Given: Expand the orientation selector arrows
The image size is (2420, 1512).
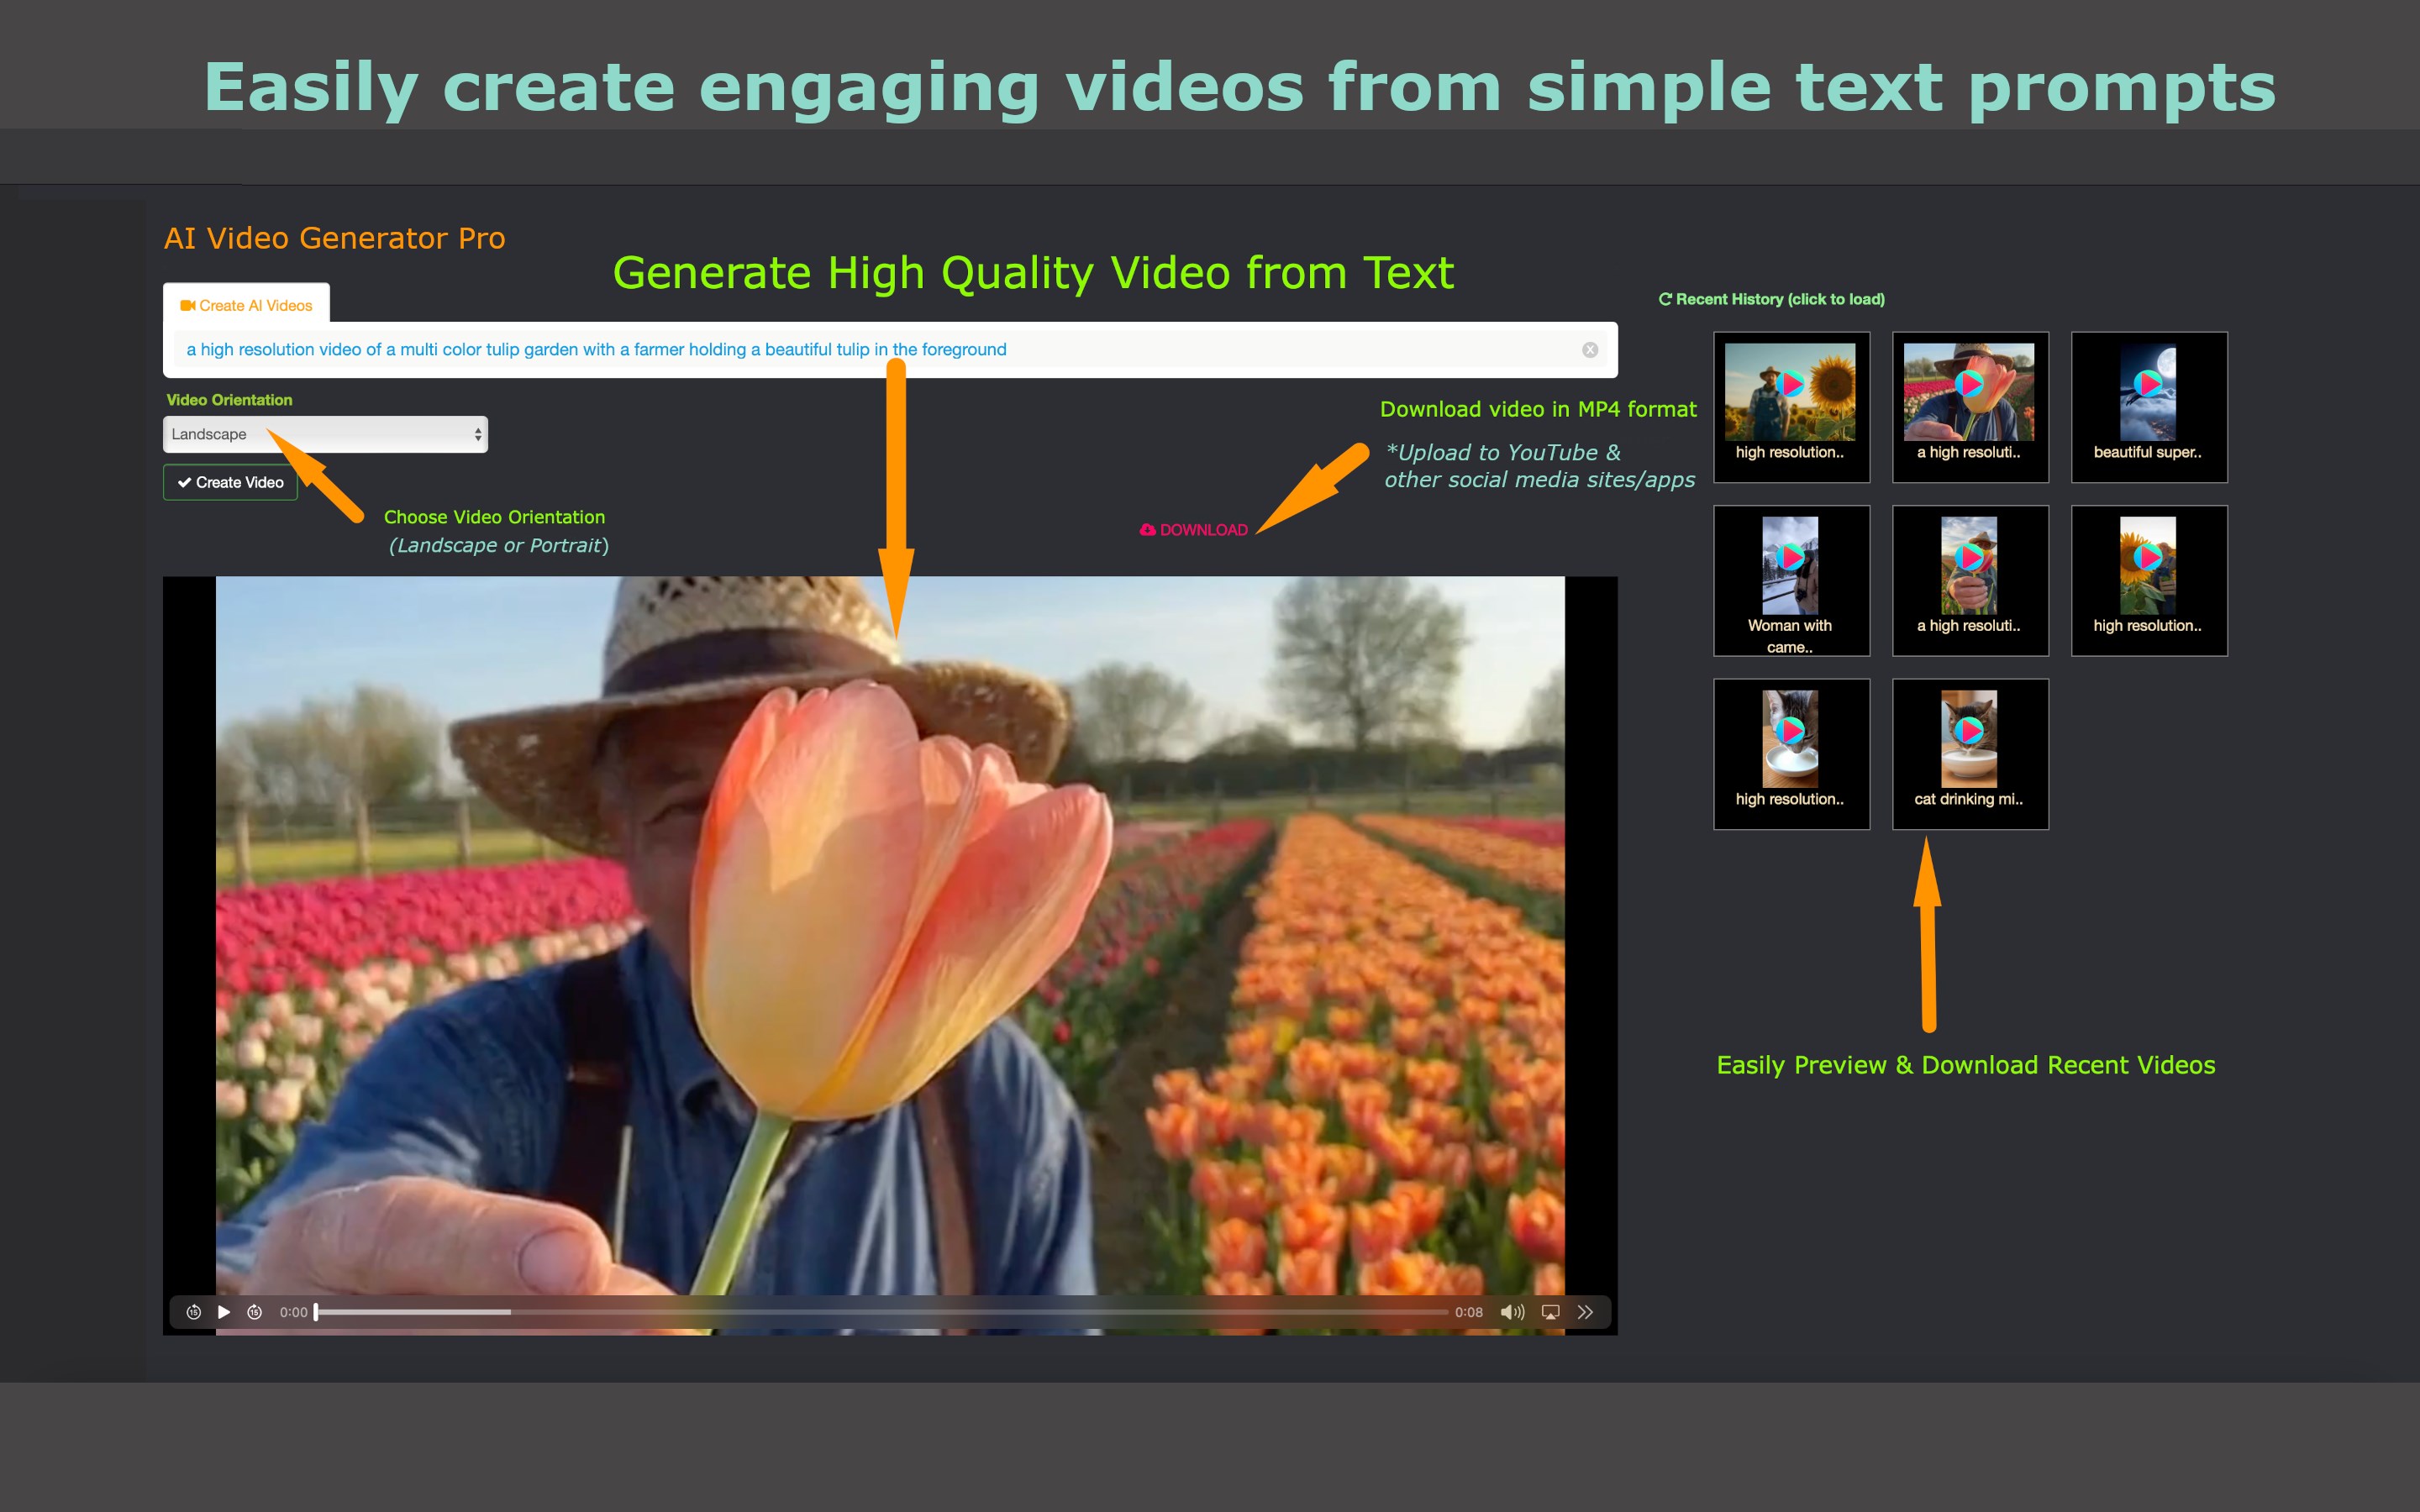Looking at the screenshot, I should (477, 434).
